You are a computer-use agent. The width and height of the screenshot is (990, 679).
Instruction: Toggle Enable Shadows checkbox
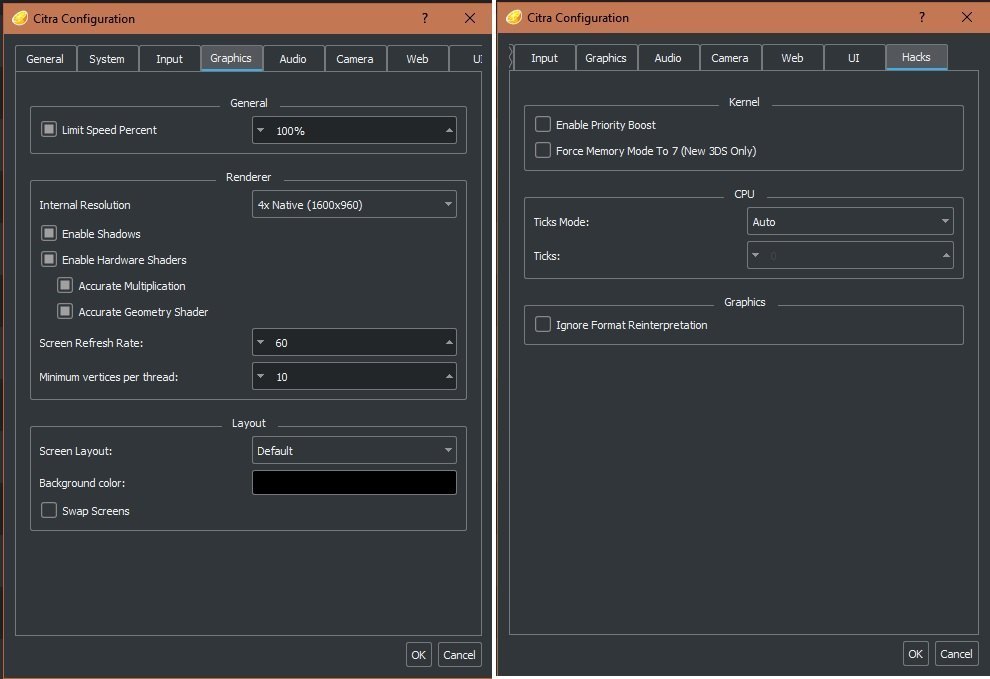click(x=49, y=234)
